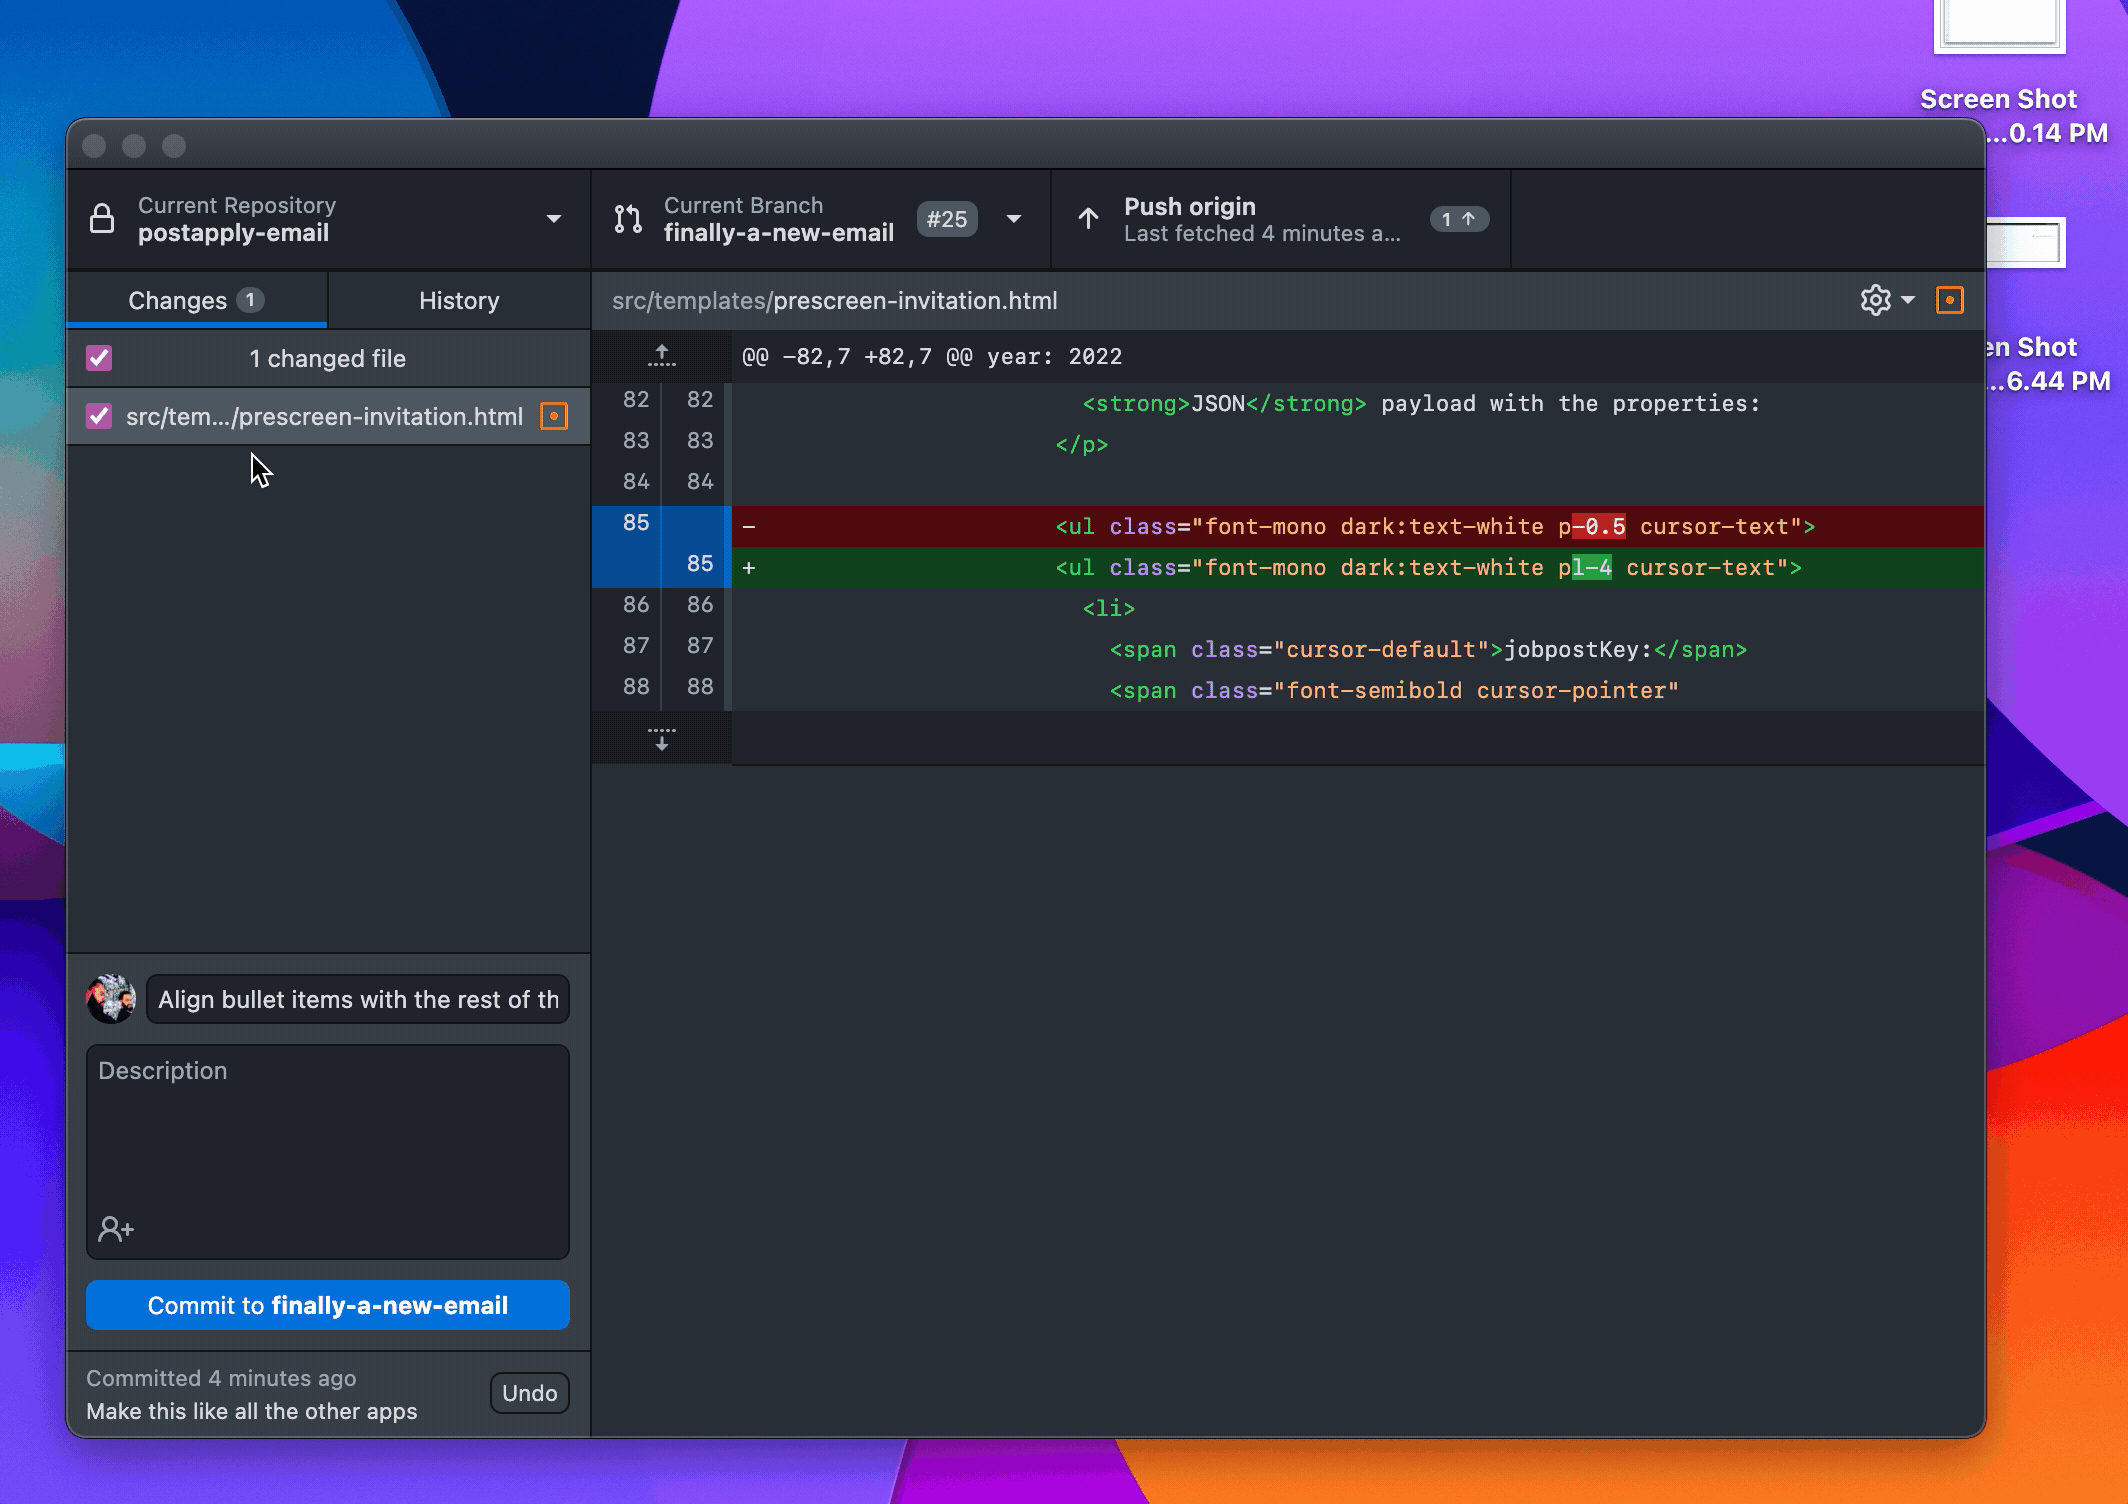Open Current Repository dropdown
Image resolution: width=2128 pixels, height=1504 pixels.
[553, 219]
